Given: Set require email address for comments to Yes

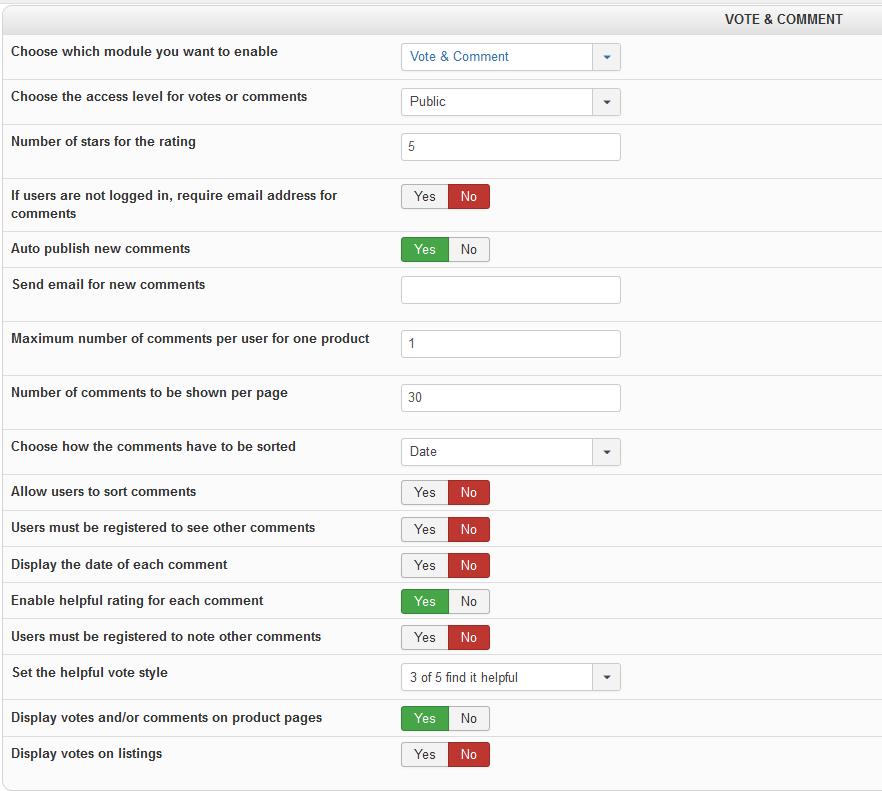Looking at the screenshot, I should pos(425,197).
